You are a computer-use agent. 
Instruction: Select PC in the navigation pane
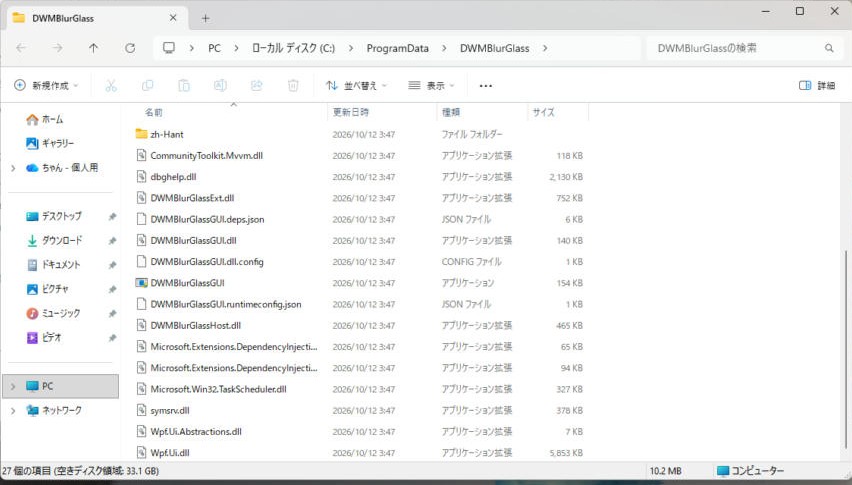tap(60, 386)
